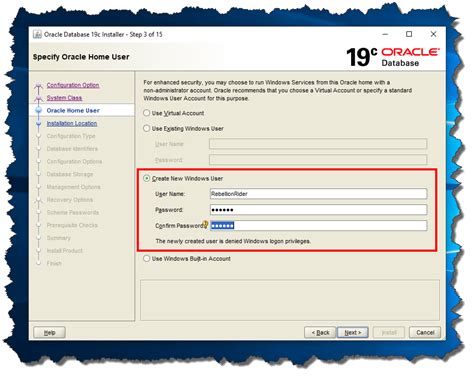Click the Finish step label
The width and height of the screenshot is (474, 377).
coord(54,263)
